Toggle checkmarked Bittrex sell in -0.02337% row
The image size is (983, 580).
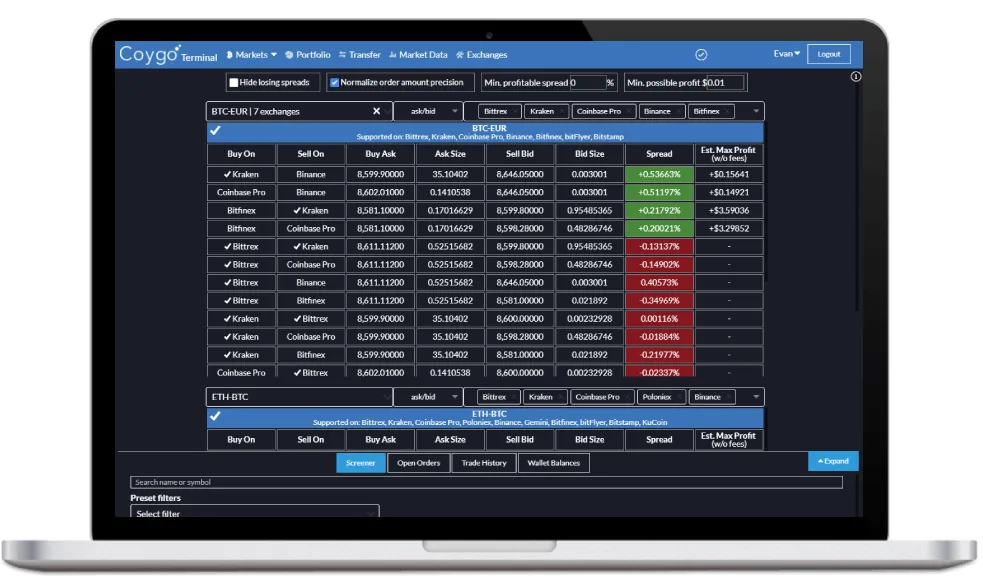coord(310,372)
